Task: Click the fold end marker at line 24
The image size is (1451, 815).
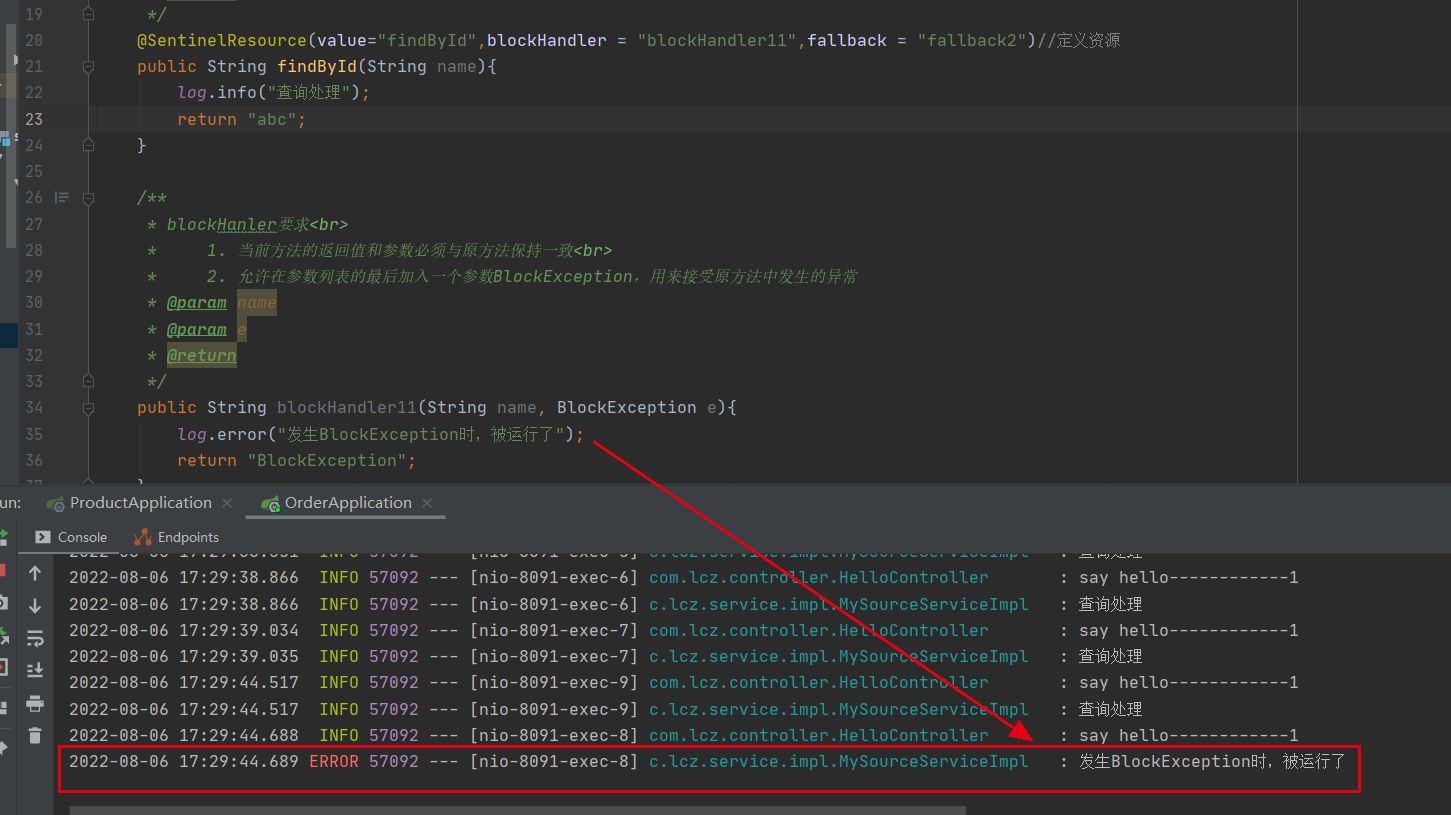Action: coord(88,145)
